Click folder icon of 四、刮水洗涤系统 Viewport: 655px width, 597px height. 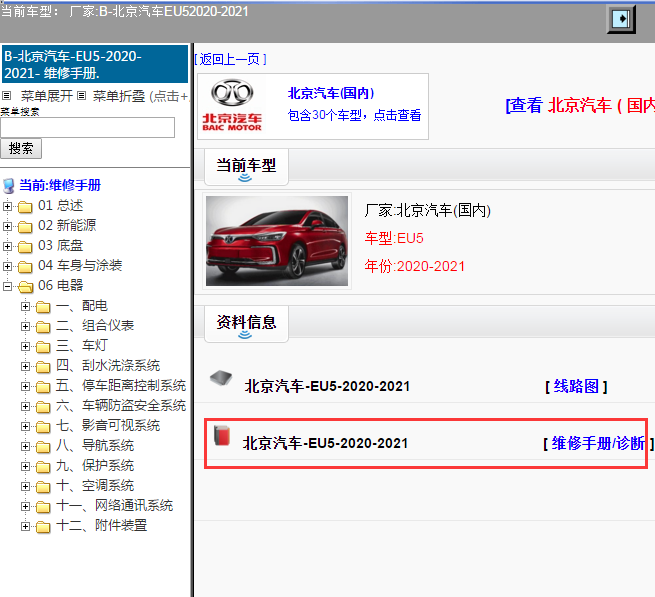click(43, 367)
